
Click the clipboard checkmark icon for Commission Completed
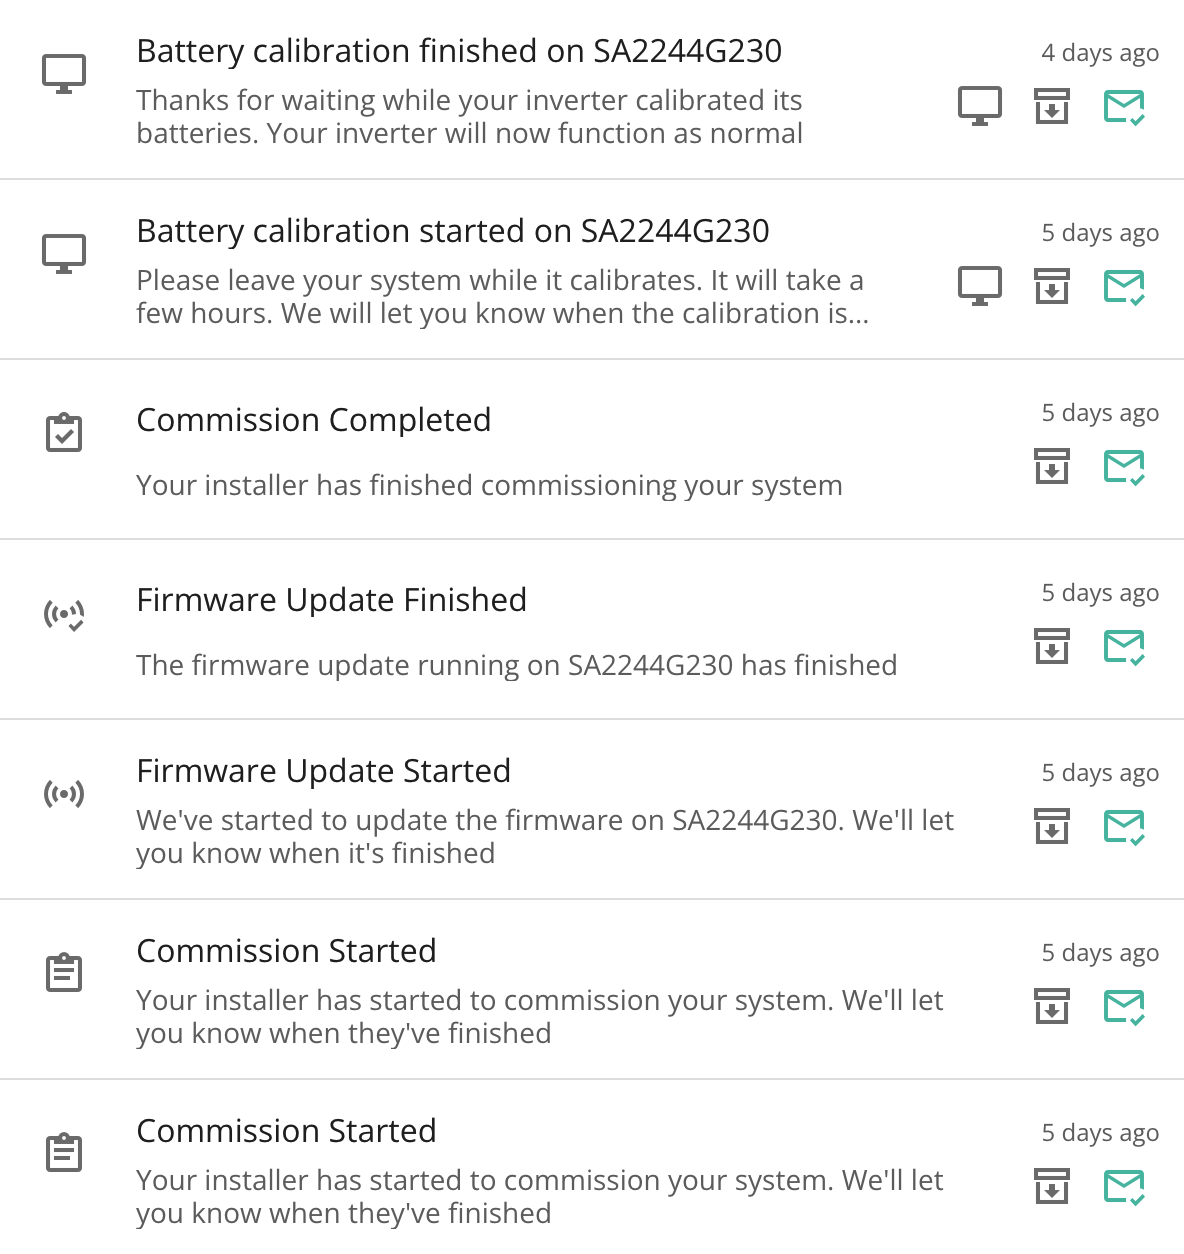point(64,432)
